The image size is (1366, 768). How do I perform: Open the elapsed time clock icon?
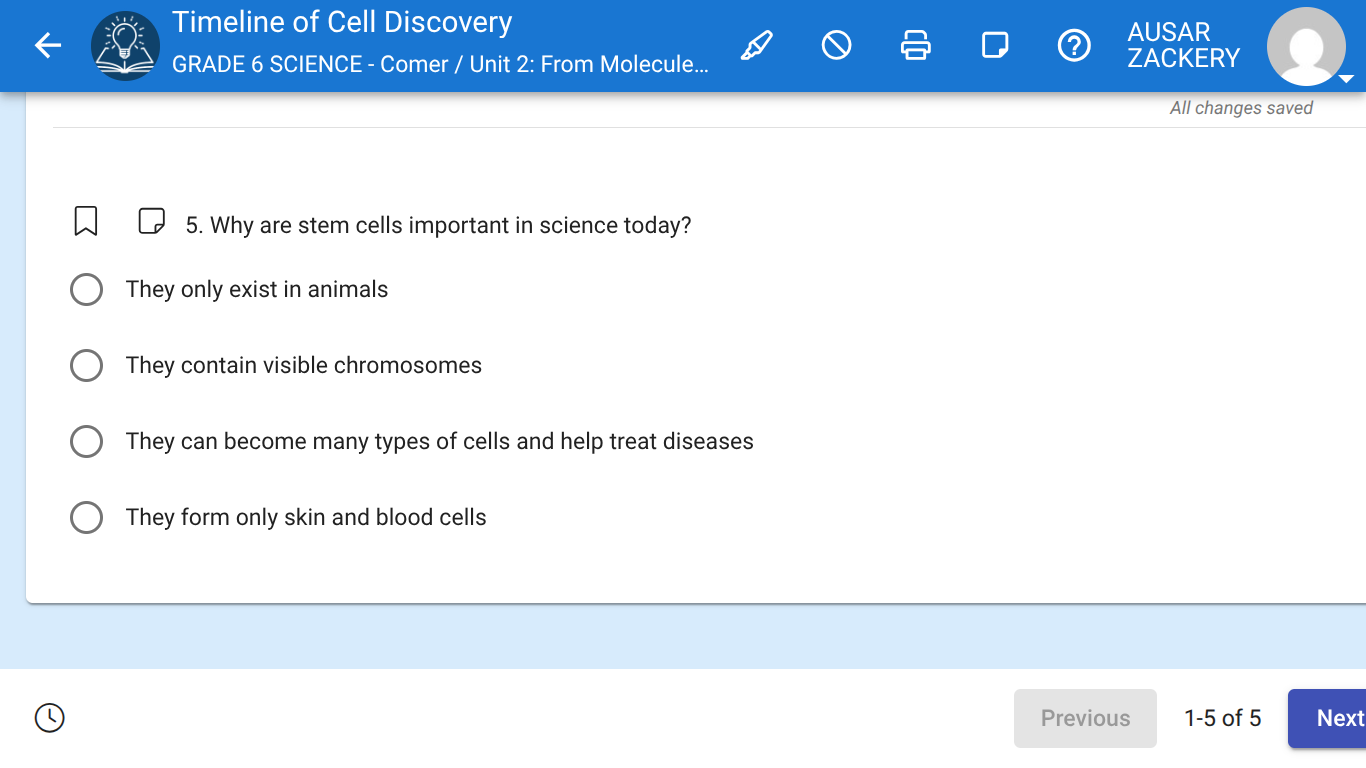tap(49, 718)
